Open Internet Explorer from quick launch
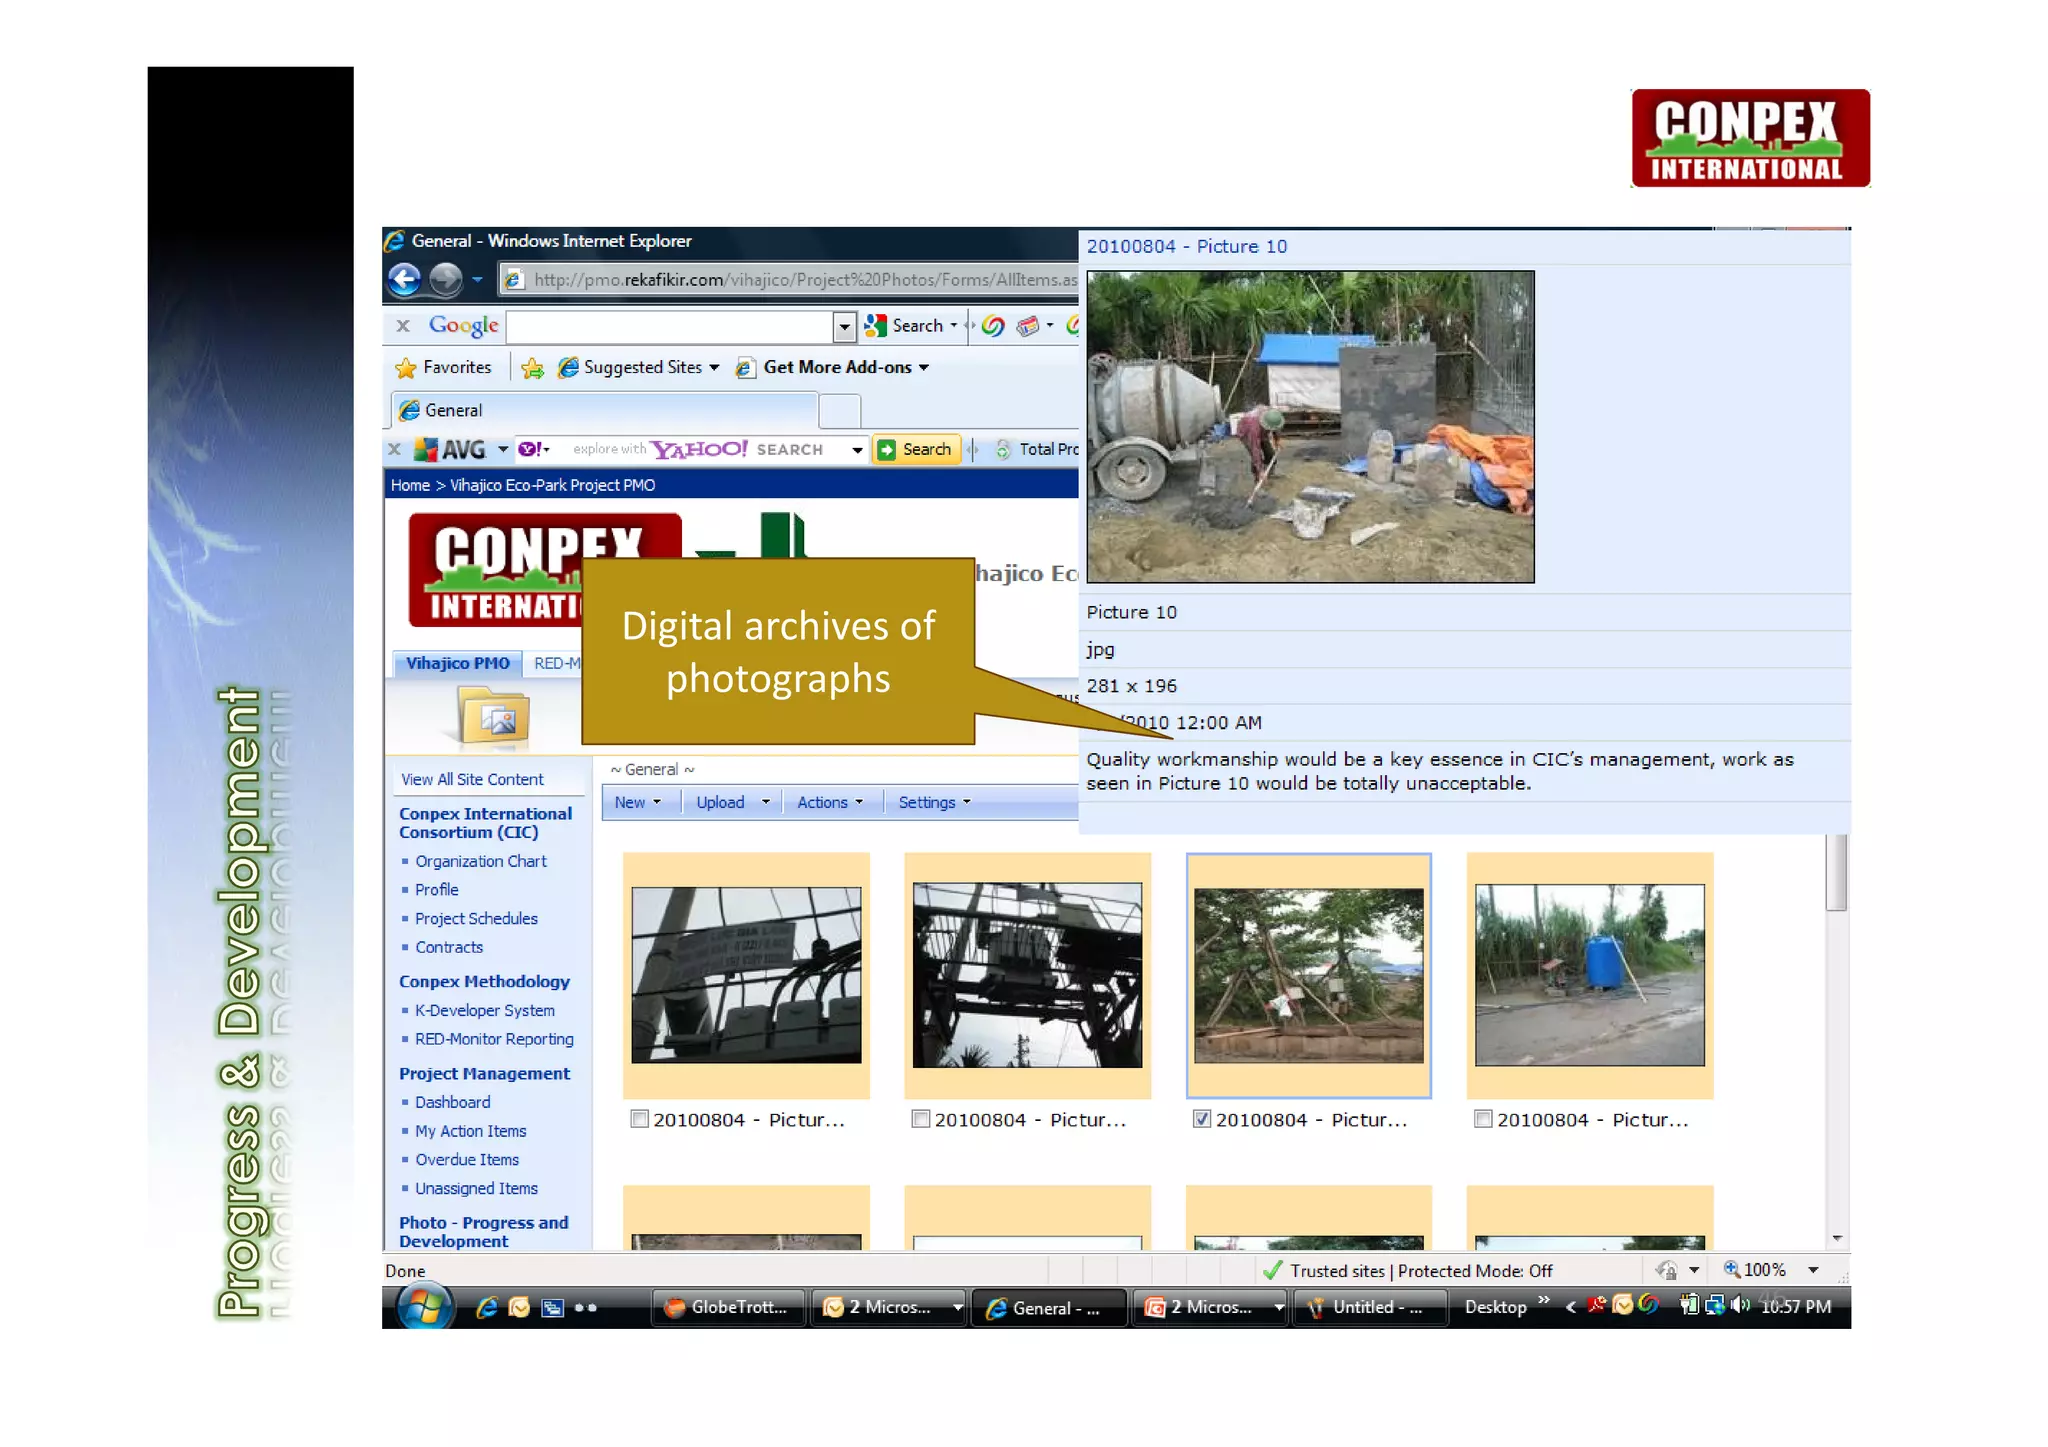The width and height of the screenshot is (2048, 1447). [487, 1307]
